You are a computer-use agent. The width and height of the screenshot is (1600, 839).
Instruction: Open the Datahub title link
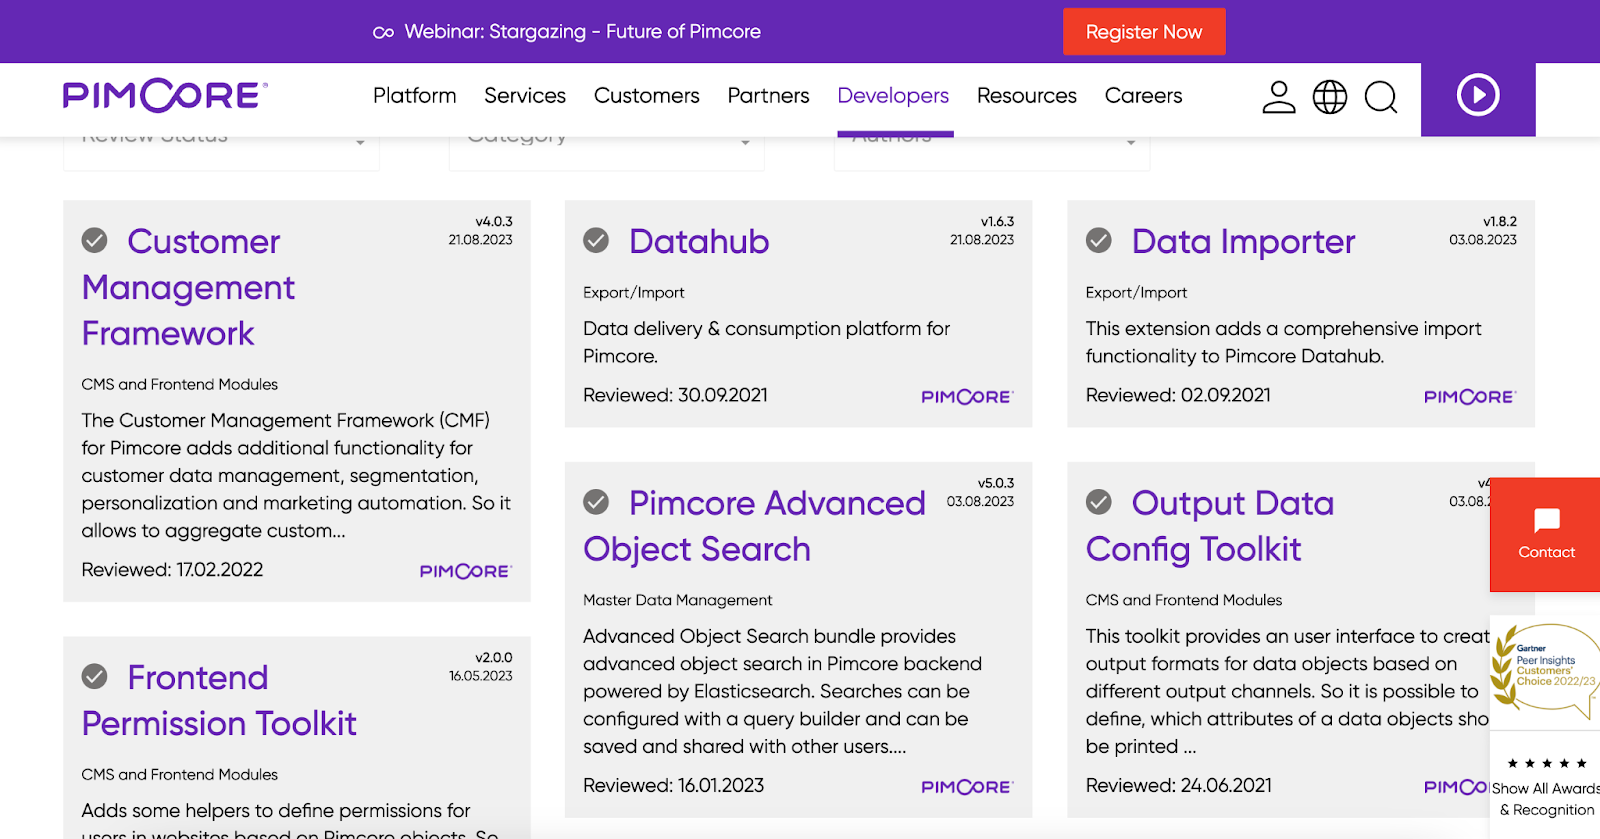click(x=699, y=241)
